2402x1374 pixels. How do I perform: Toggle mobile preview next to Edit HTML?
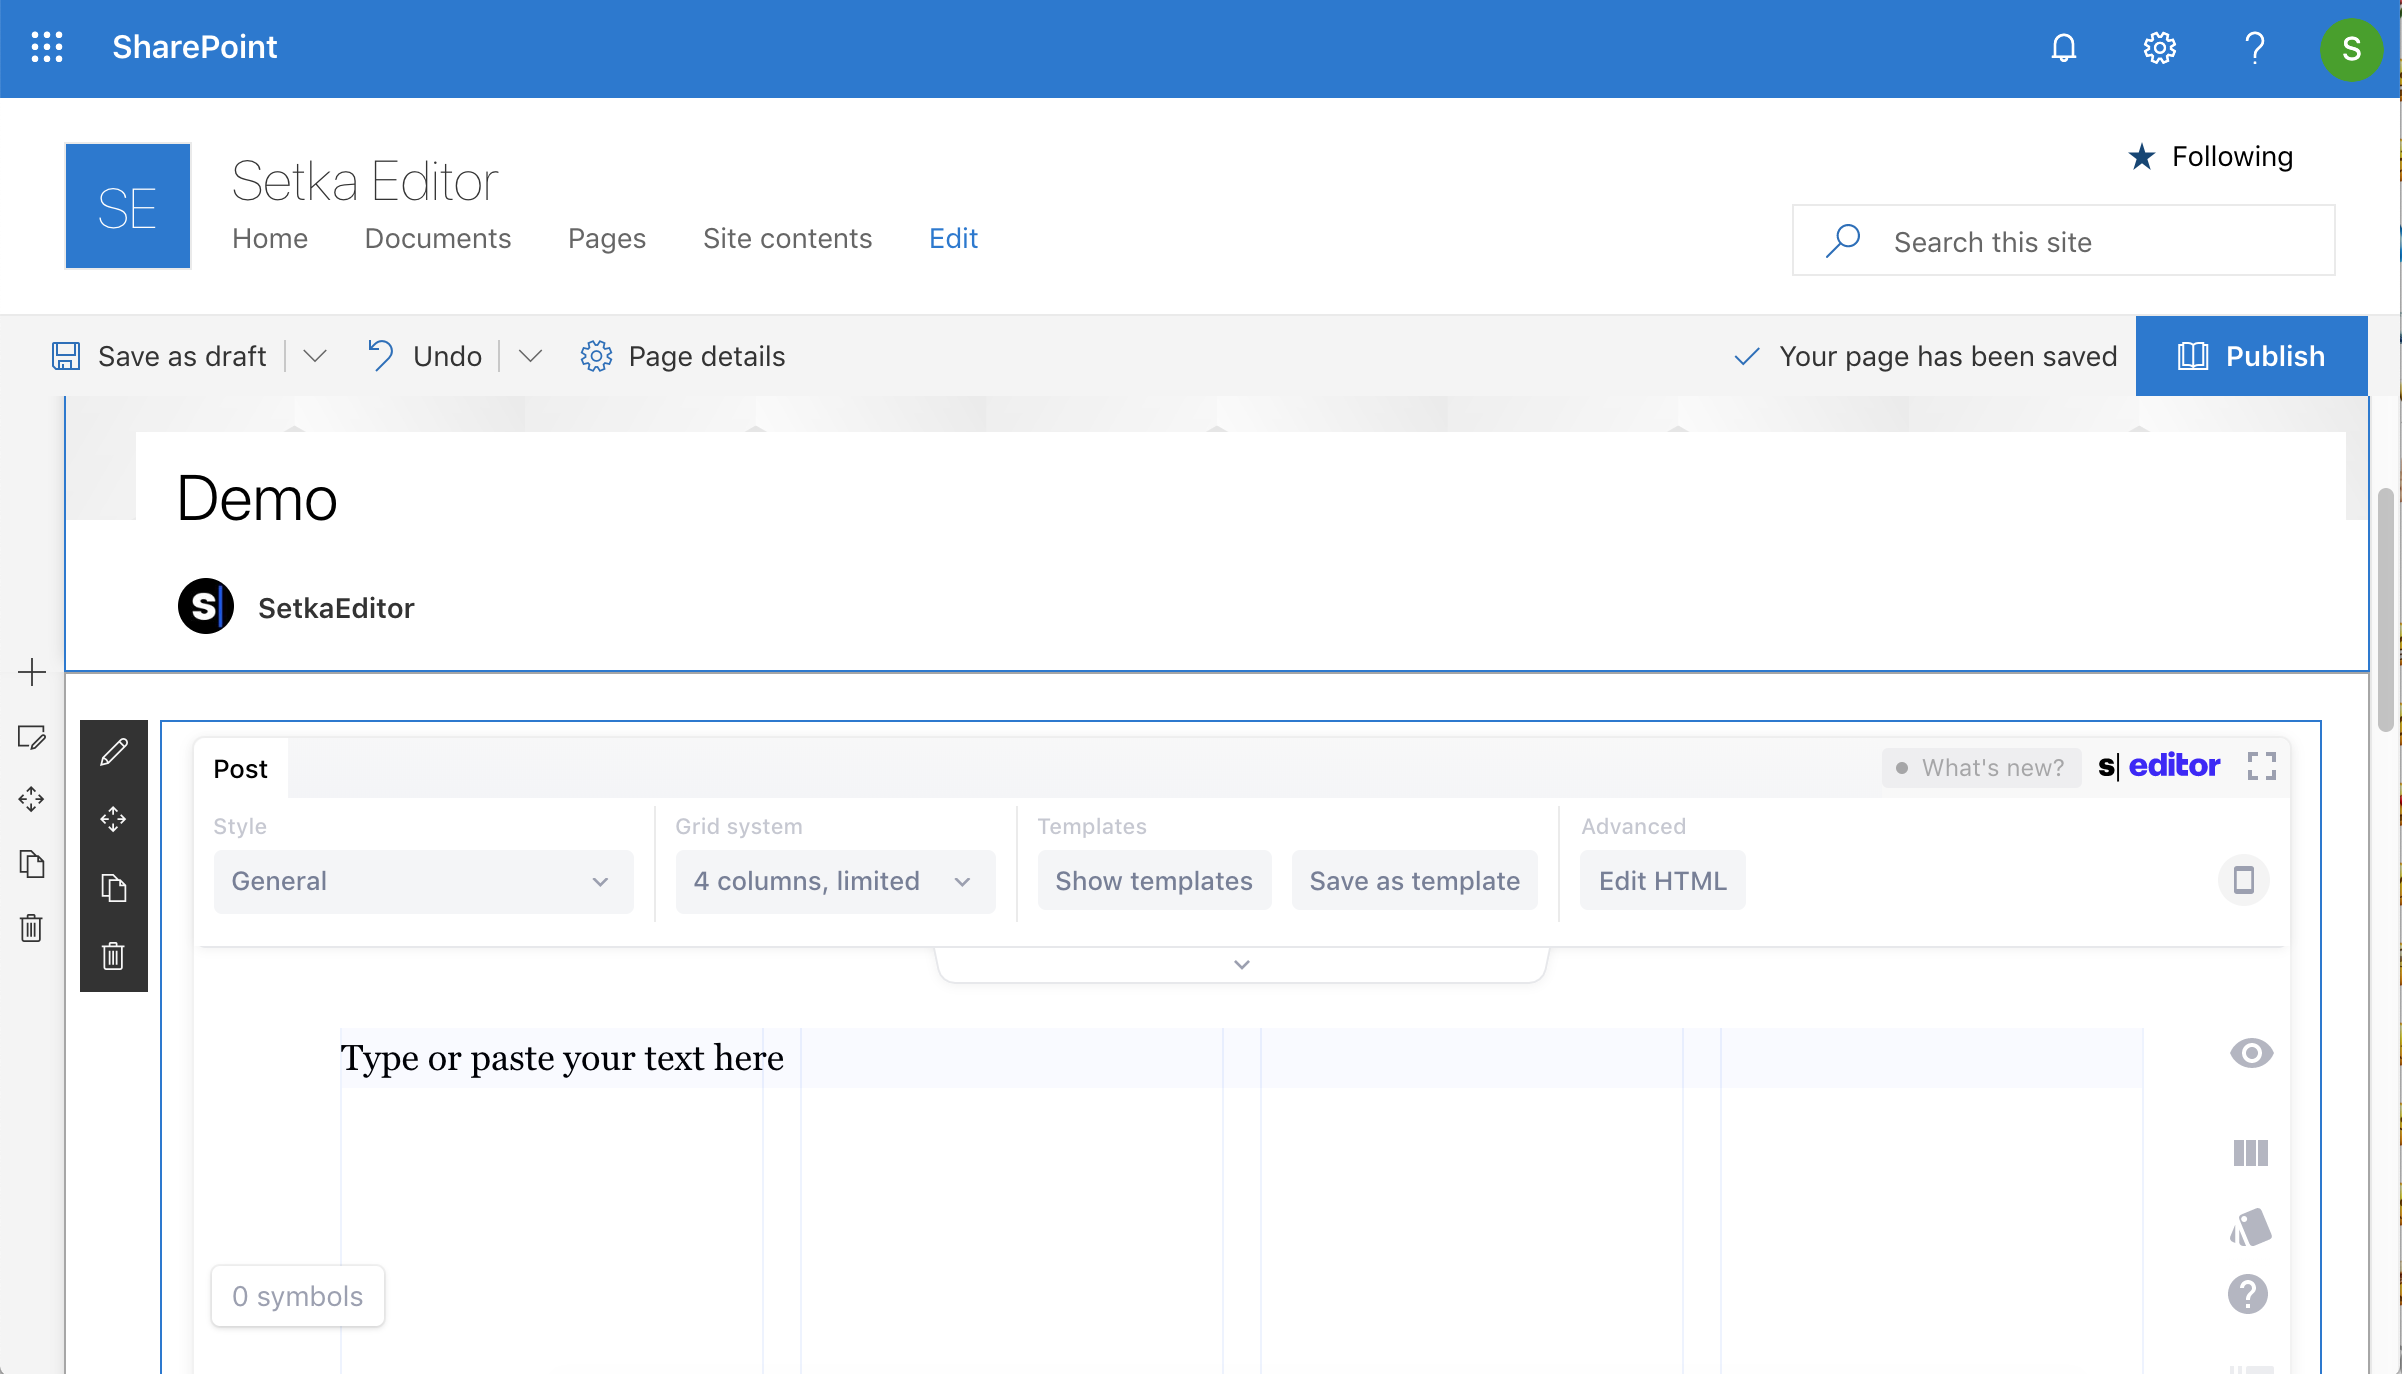tap(2245, 880)
